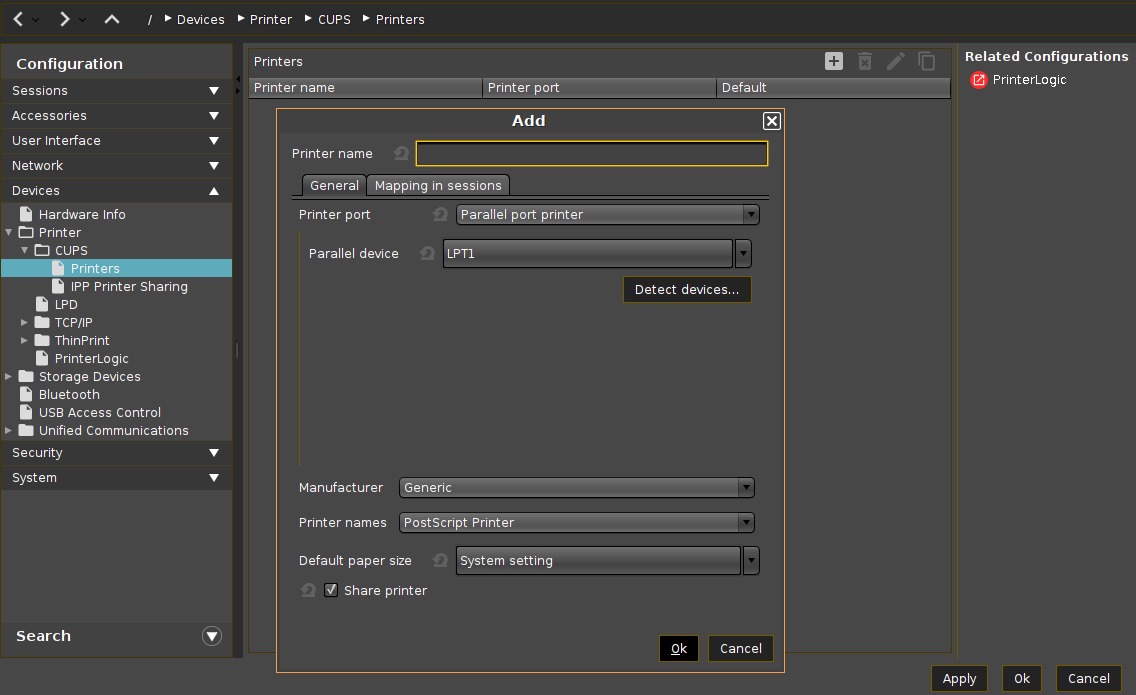Select IPP Printer Sharing tree item
Viewport: 1136px width, 695px height.
coord(129,287)
